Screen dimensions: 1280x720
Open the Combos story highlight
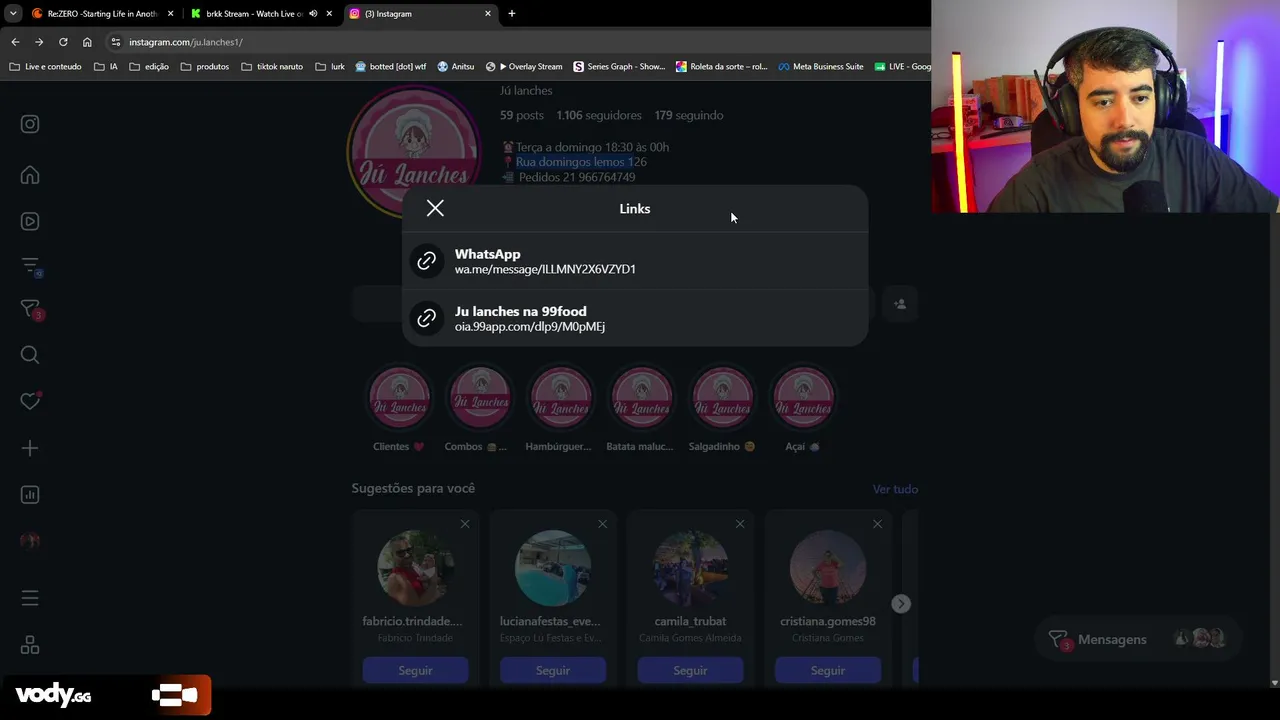(480, 410)
